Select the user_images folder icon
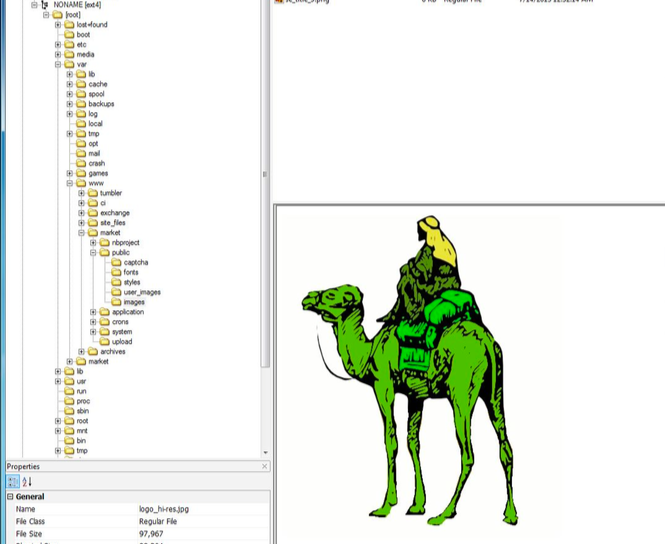The height and width of the screenshot is (544, 665). coord(115,292)
